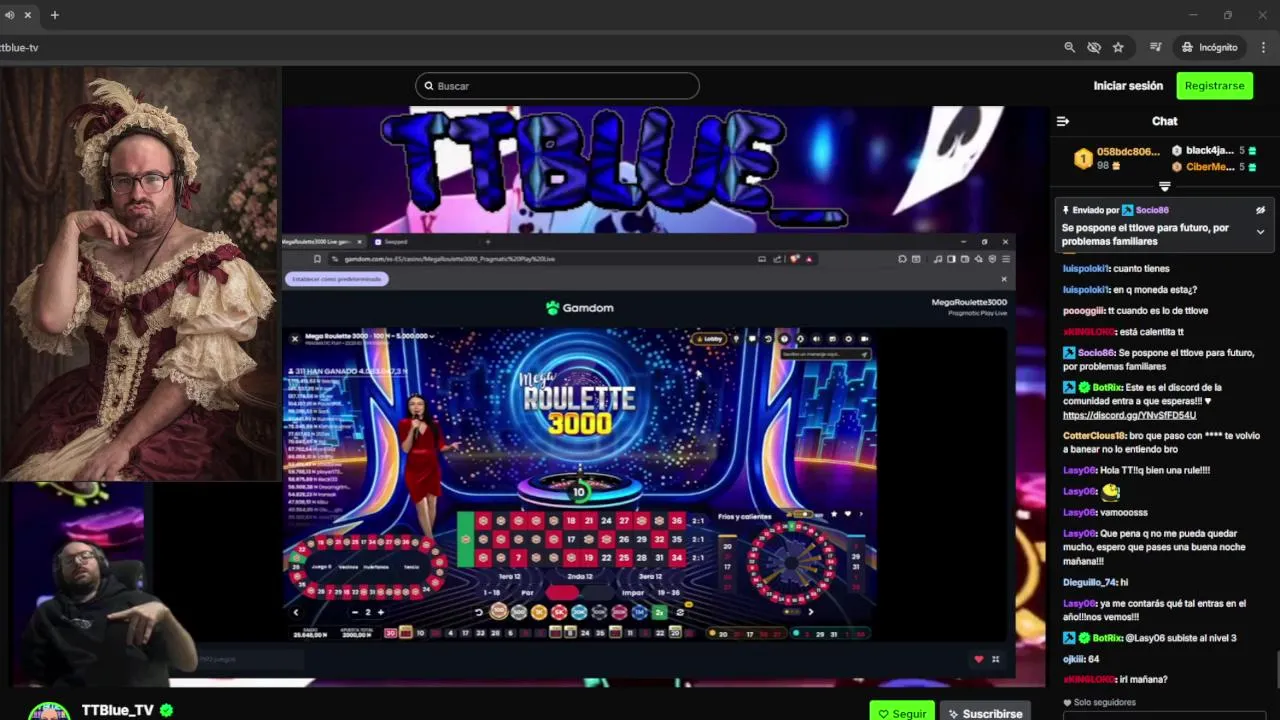
Task: Click the chat message input box at the bottom
Action: [x=1164, y=716]
